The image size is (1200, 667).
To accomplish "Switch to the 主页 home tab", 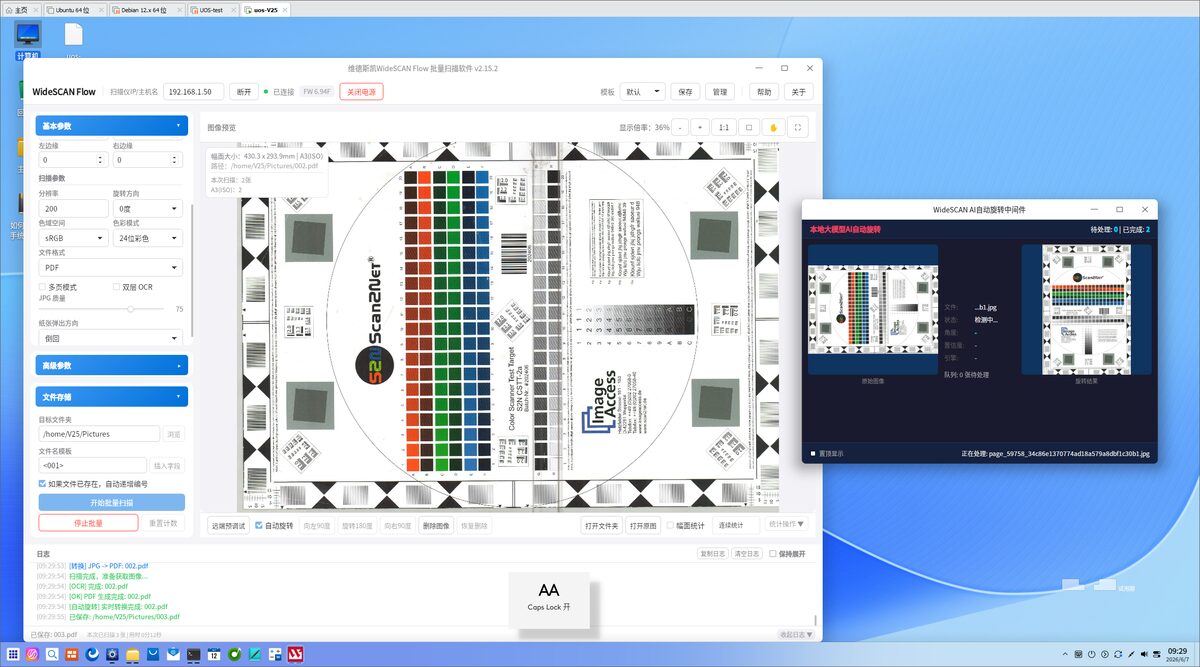I will point(20,8).
